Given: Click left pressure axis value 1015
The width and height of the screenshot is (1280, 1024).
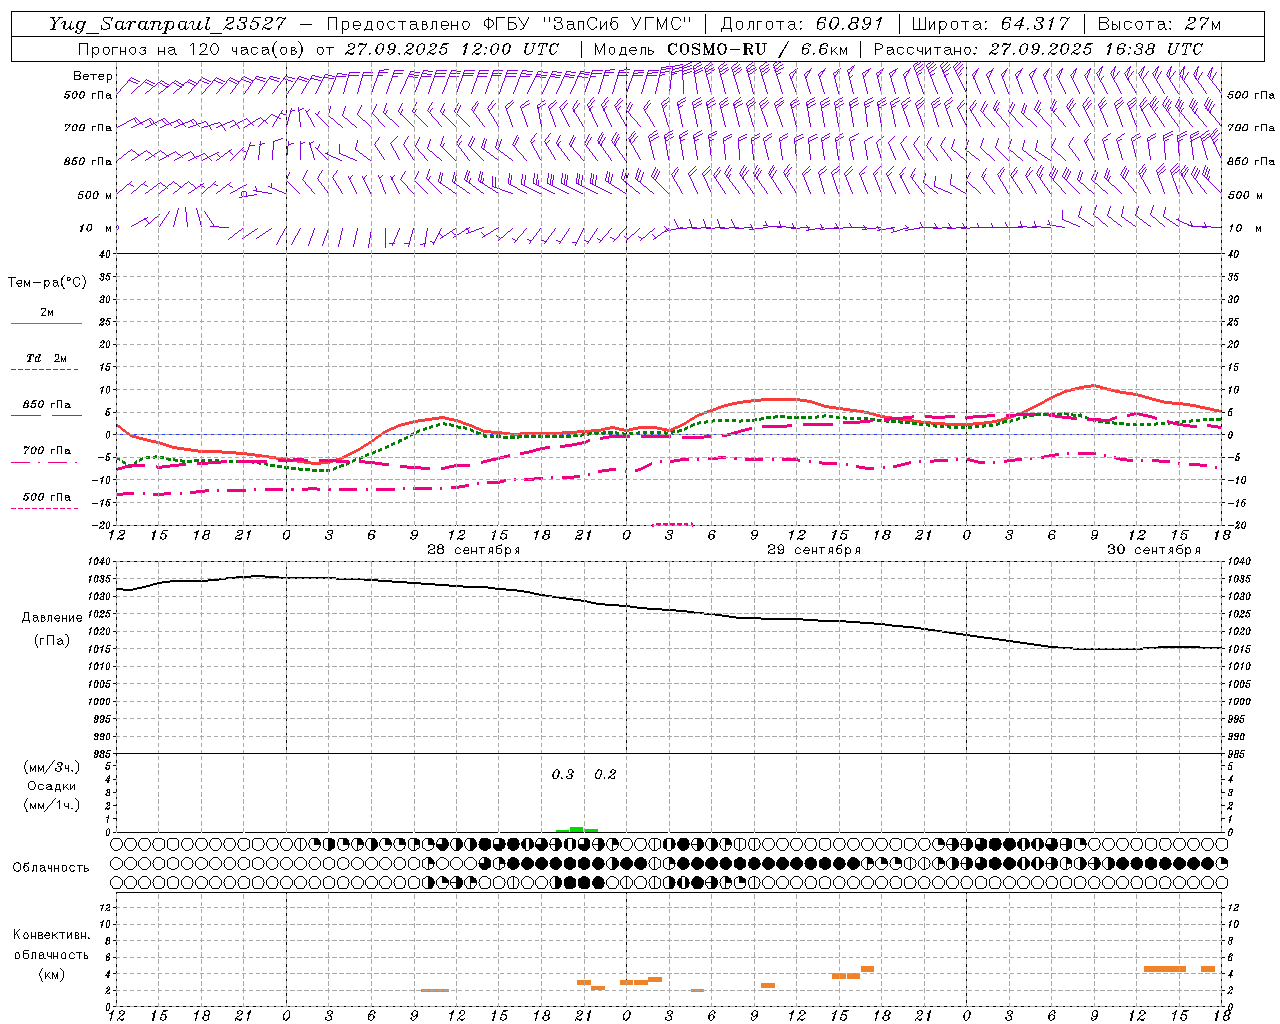Looking at the screenshot, I should click(98, 649).
